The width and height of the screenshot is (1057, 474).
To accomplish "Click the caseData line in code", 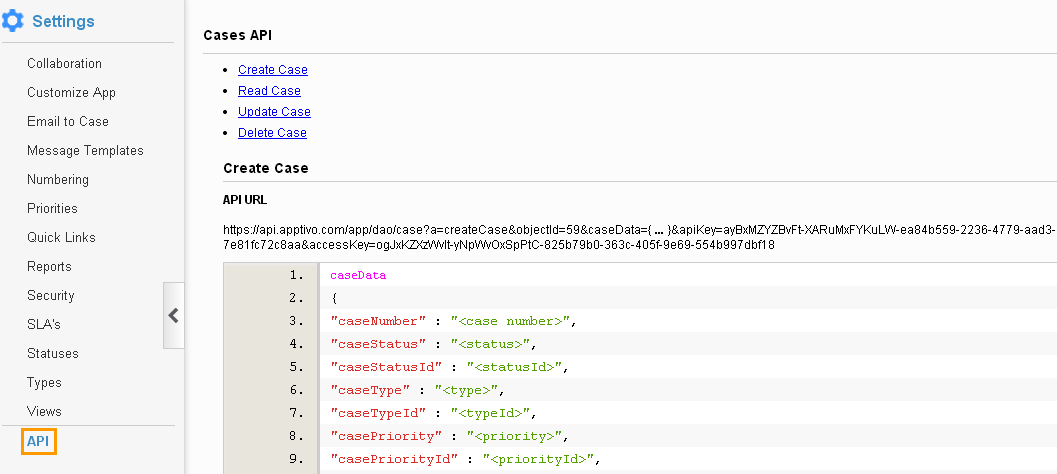I will point(358,275).
